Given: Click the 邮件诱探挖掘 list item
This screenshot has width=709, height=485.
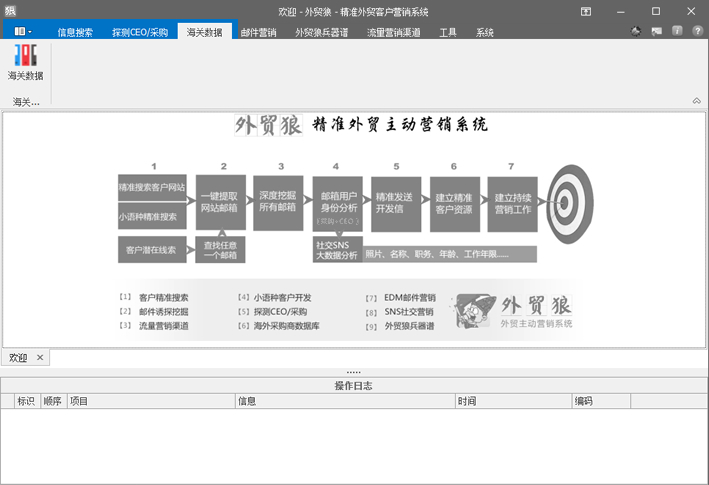Looking at the screenshot, I should click(164, 312).
